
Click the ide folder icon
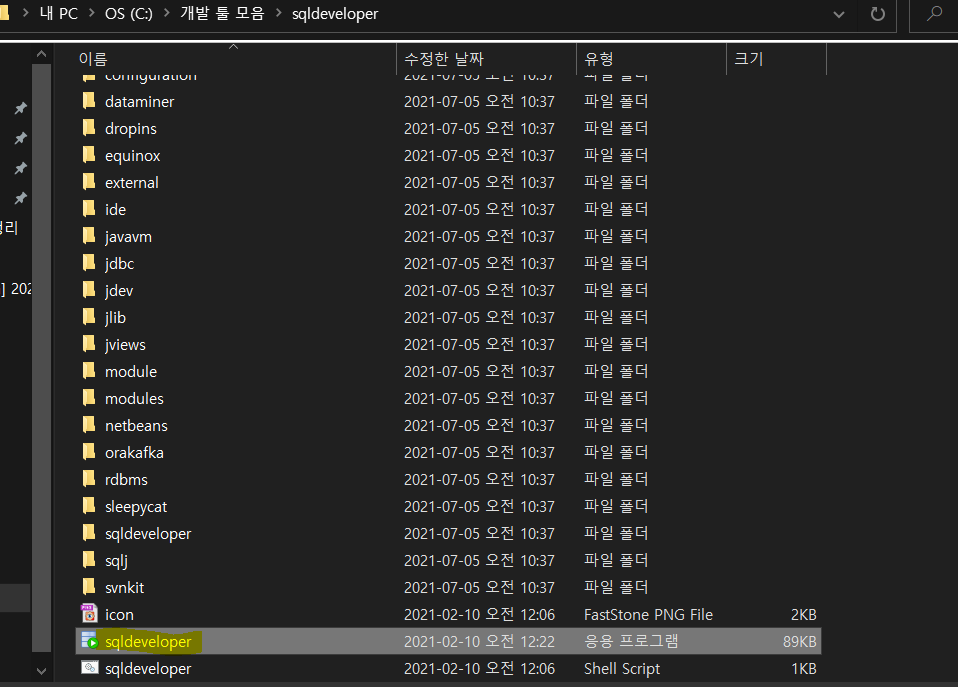pyautogui.click(x=89, y=209)
